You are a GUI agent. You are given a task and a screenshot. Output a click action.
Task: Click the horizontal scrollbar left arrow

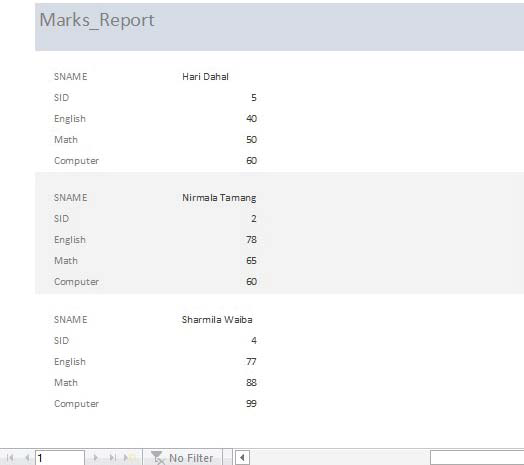coord(242,458)
